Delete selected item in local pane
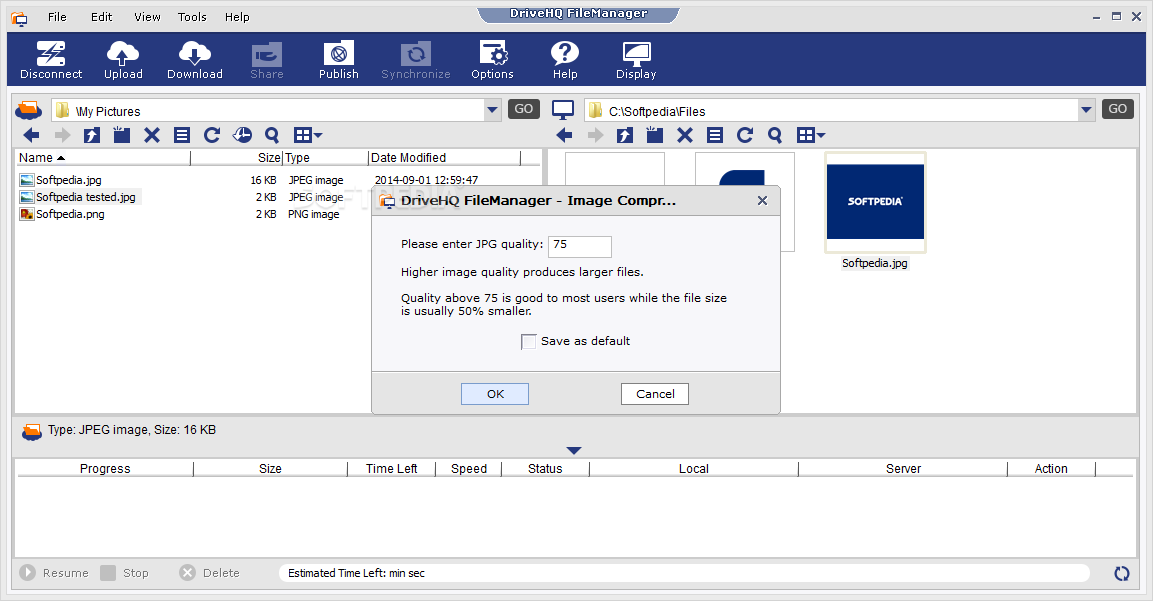Screen dimensions: 1153x601 coord(685,135)
